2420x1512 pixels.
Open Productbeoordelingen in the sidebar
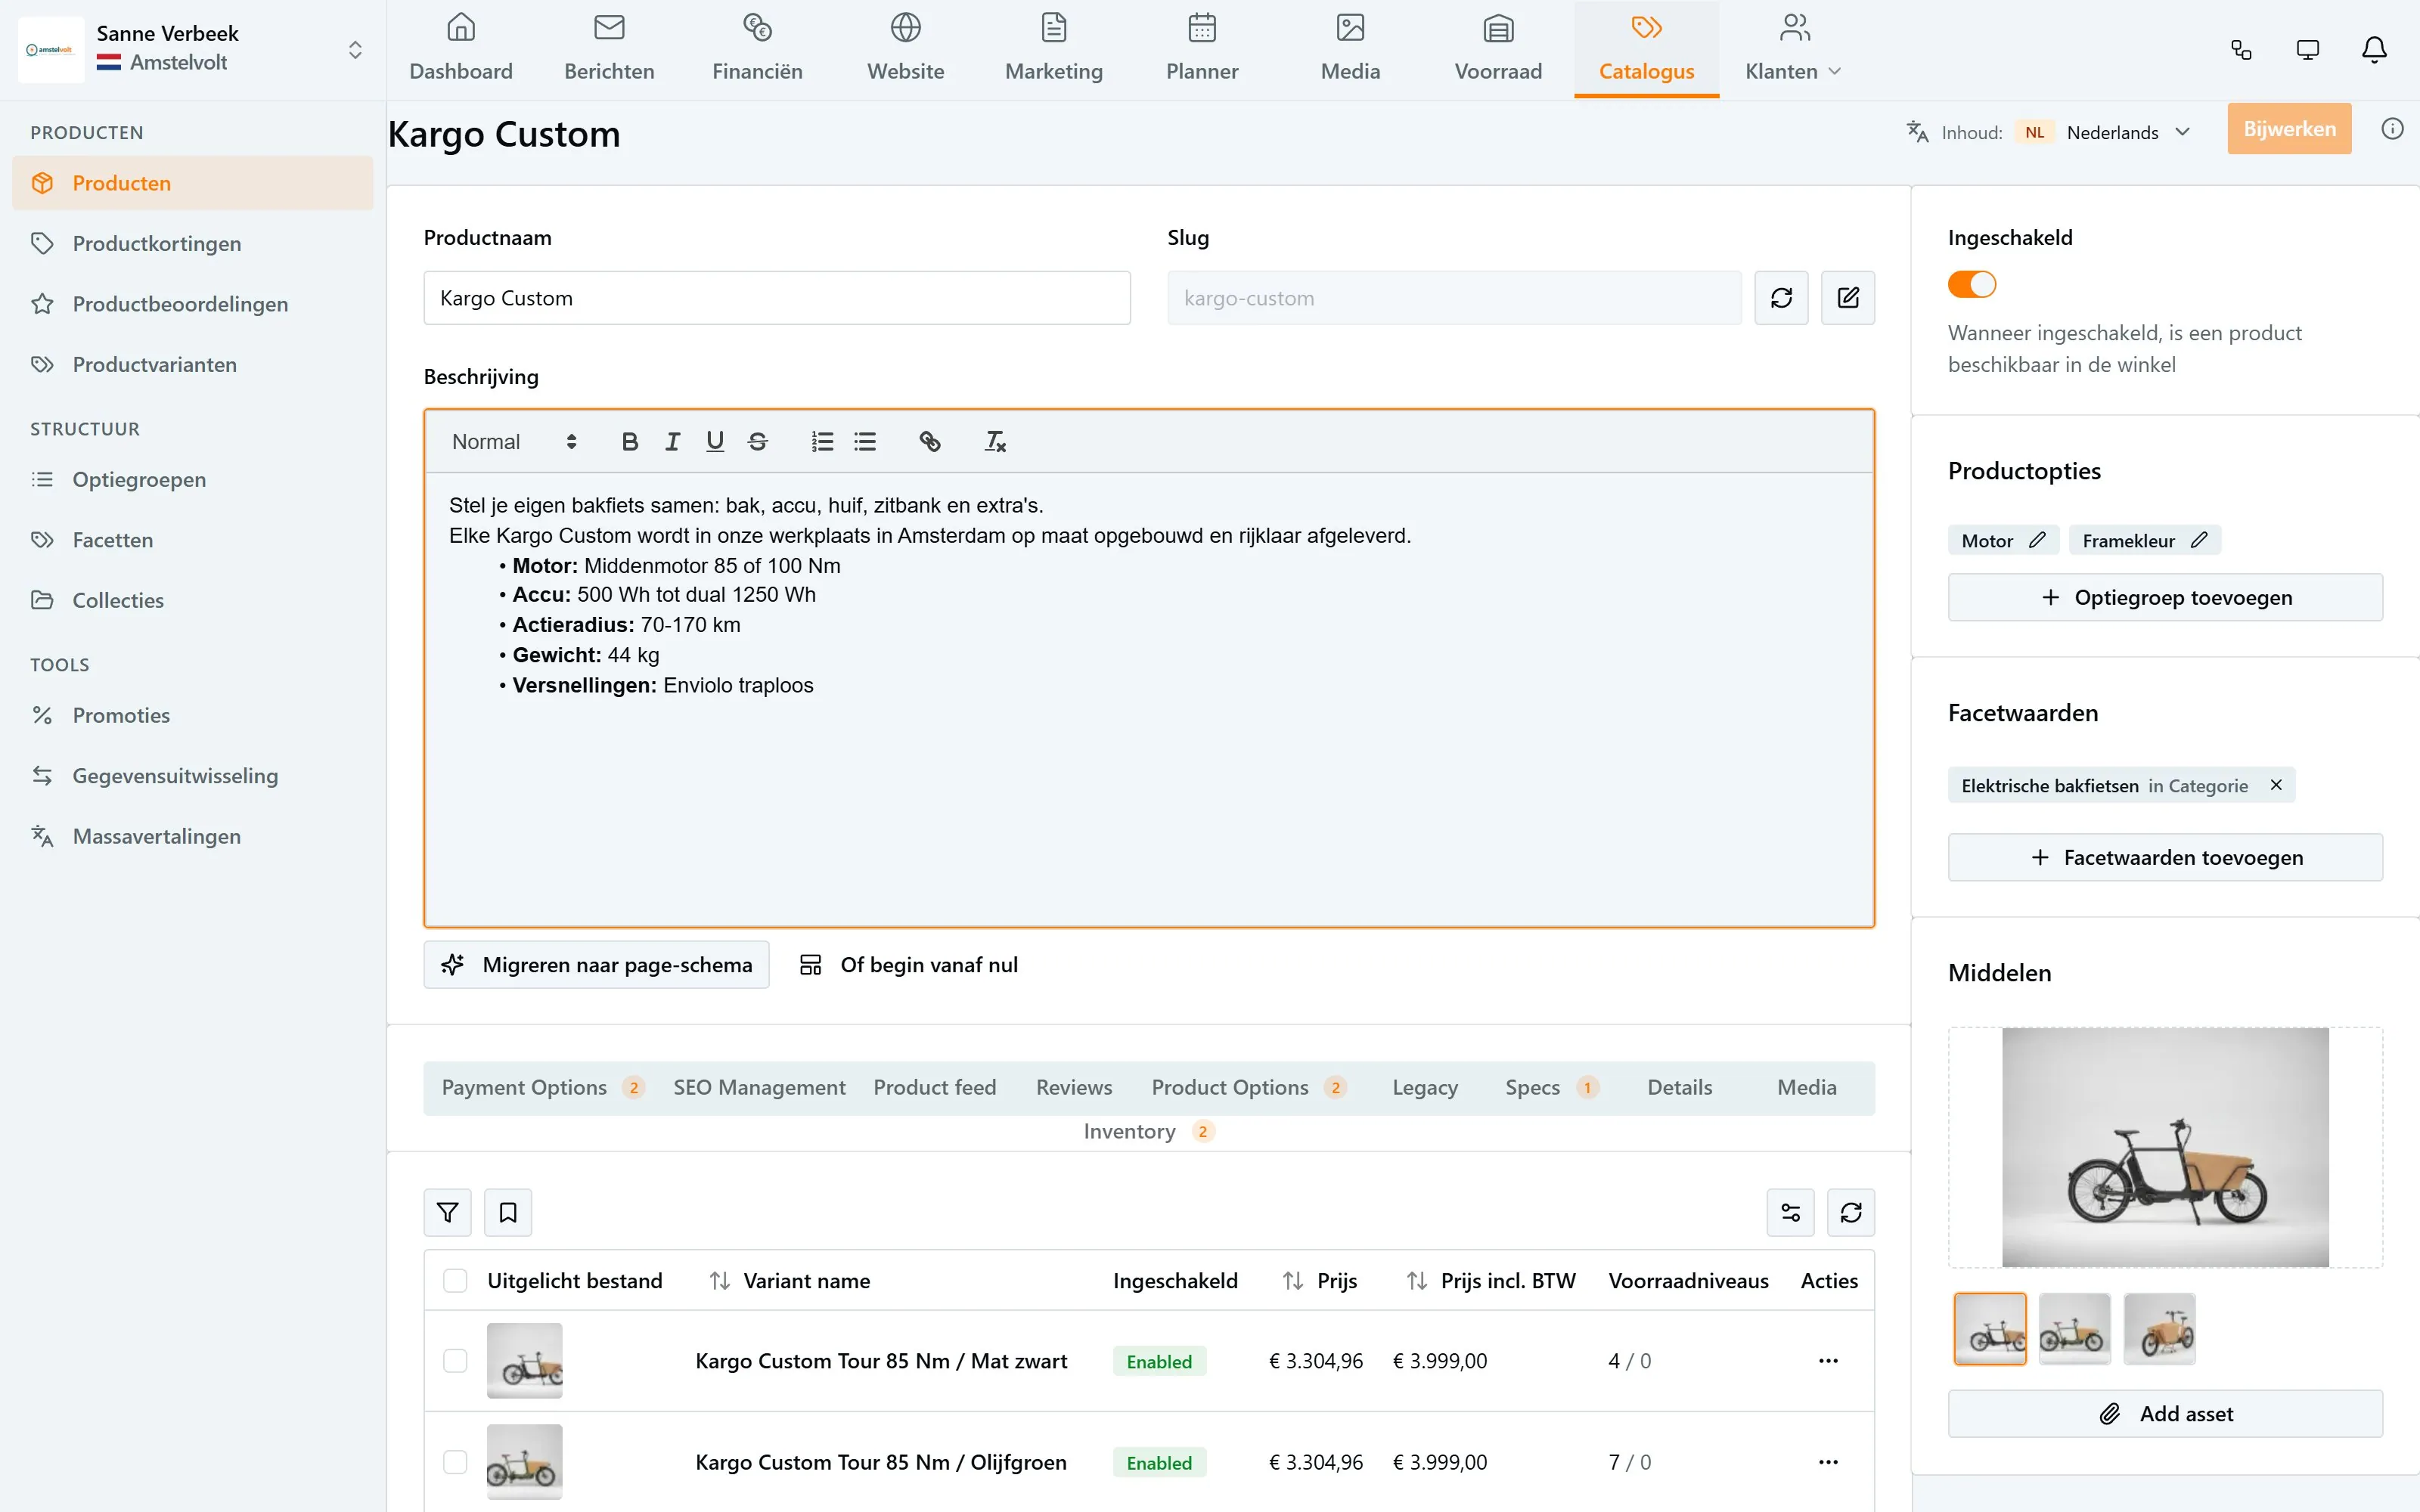pyautogui.click(x=193, y=304)
